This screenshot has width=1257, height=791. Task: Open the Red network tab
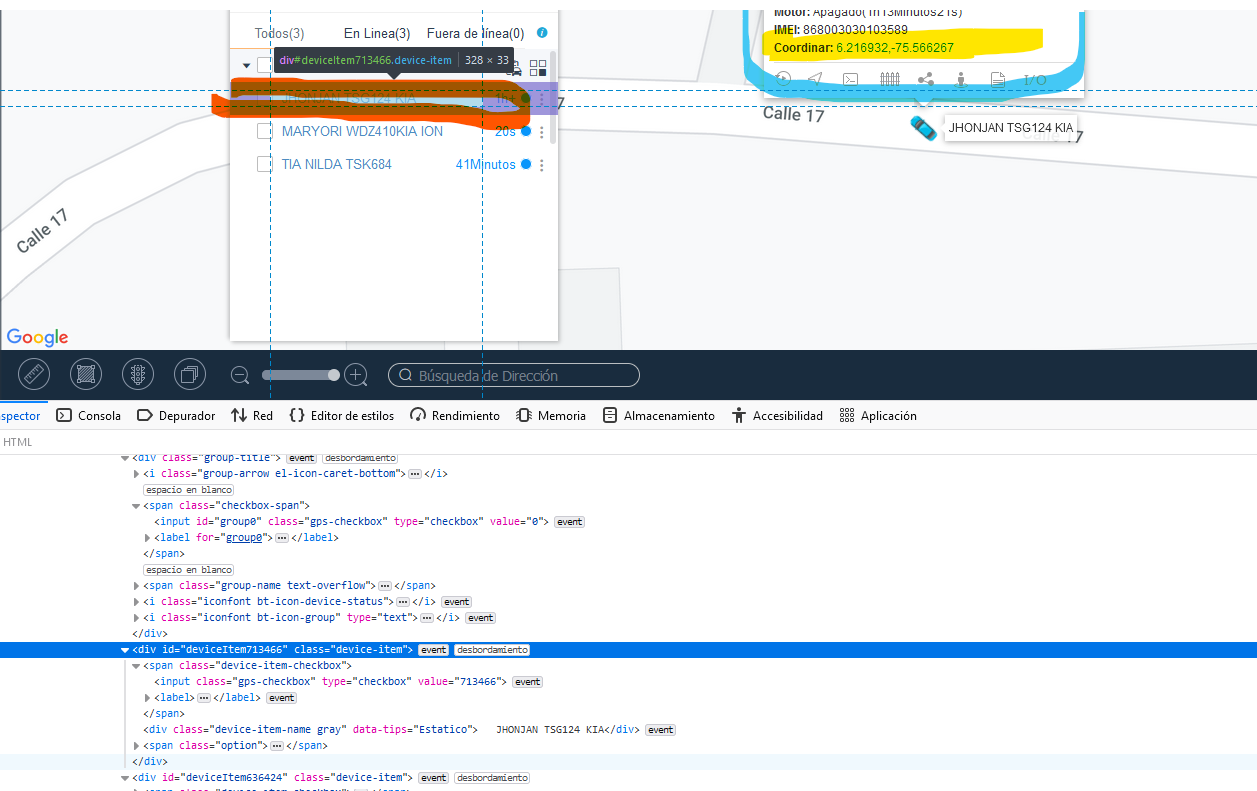click(x=252, y=416)
